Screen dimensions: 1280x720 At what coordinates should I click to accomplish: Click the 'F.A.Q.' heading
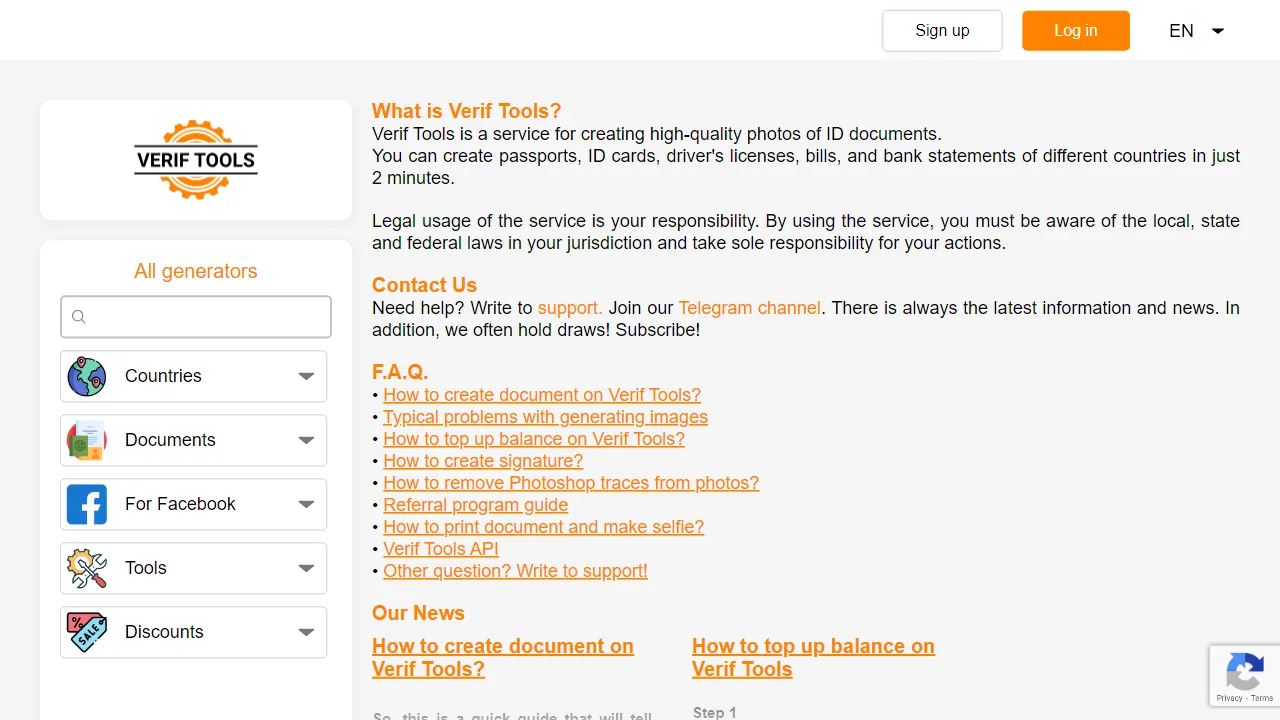tap(400, 372)
